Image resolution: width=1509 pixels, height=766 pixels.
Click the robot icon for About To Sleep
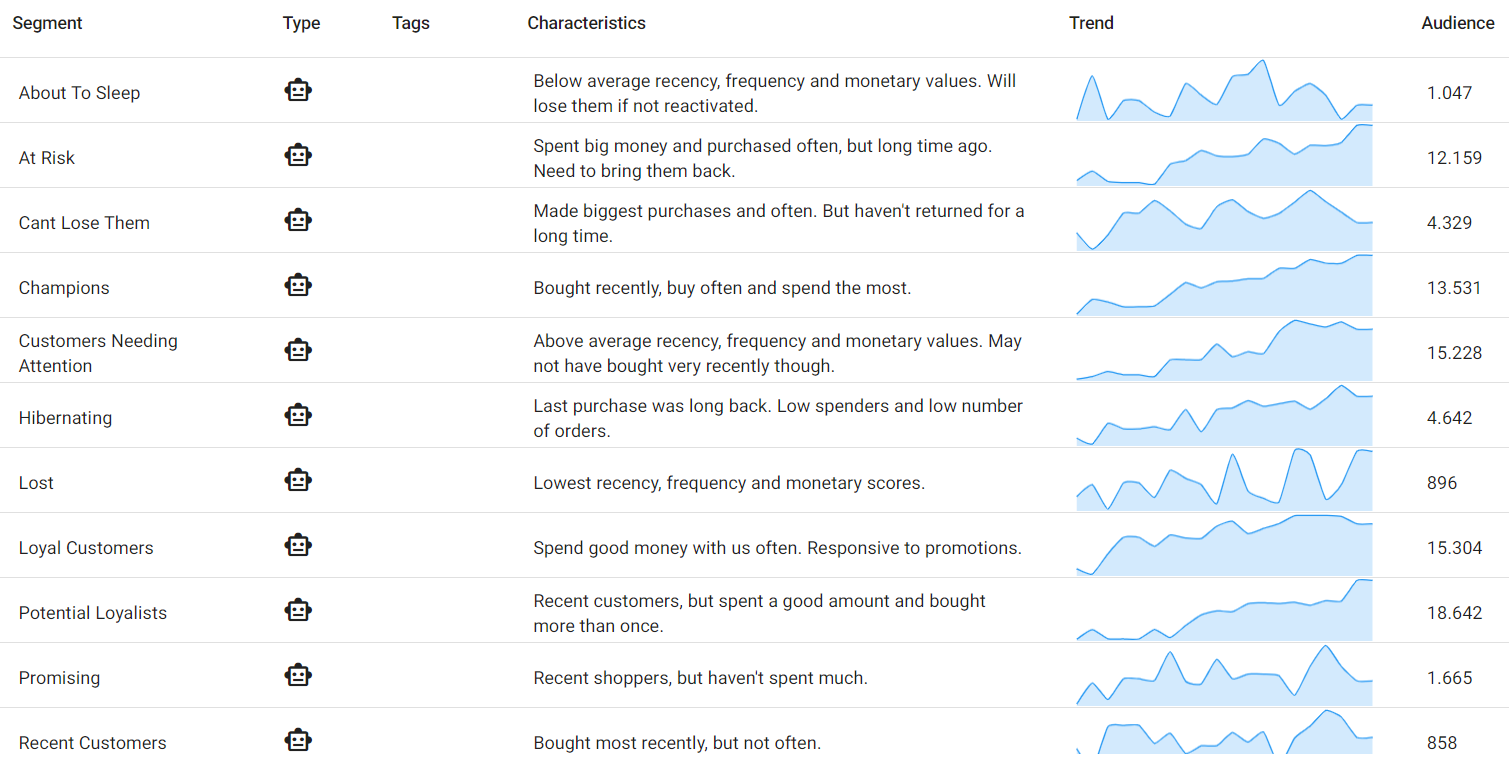tap(298, 91)
